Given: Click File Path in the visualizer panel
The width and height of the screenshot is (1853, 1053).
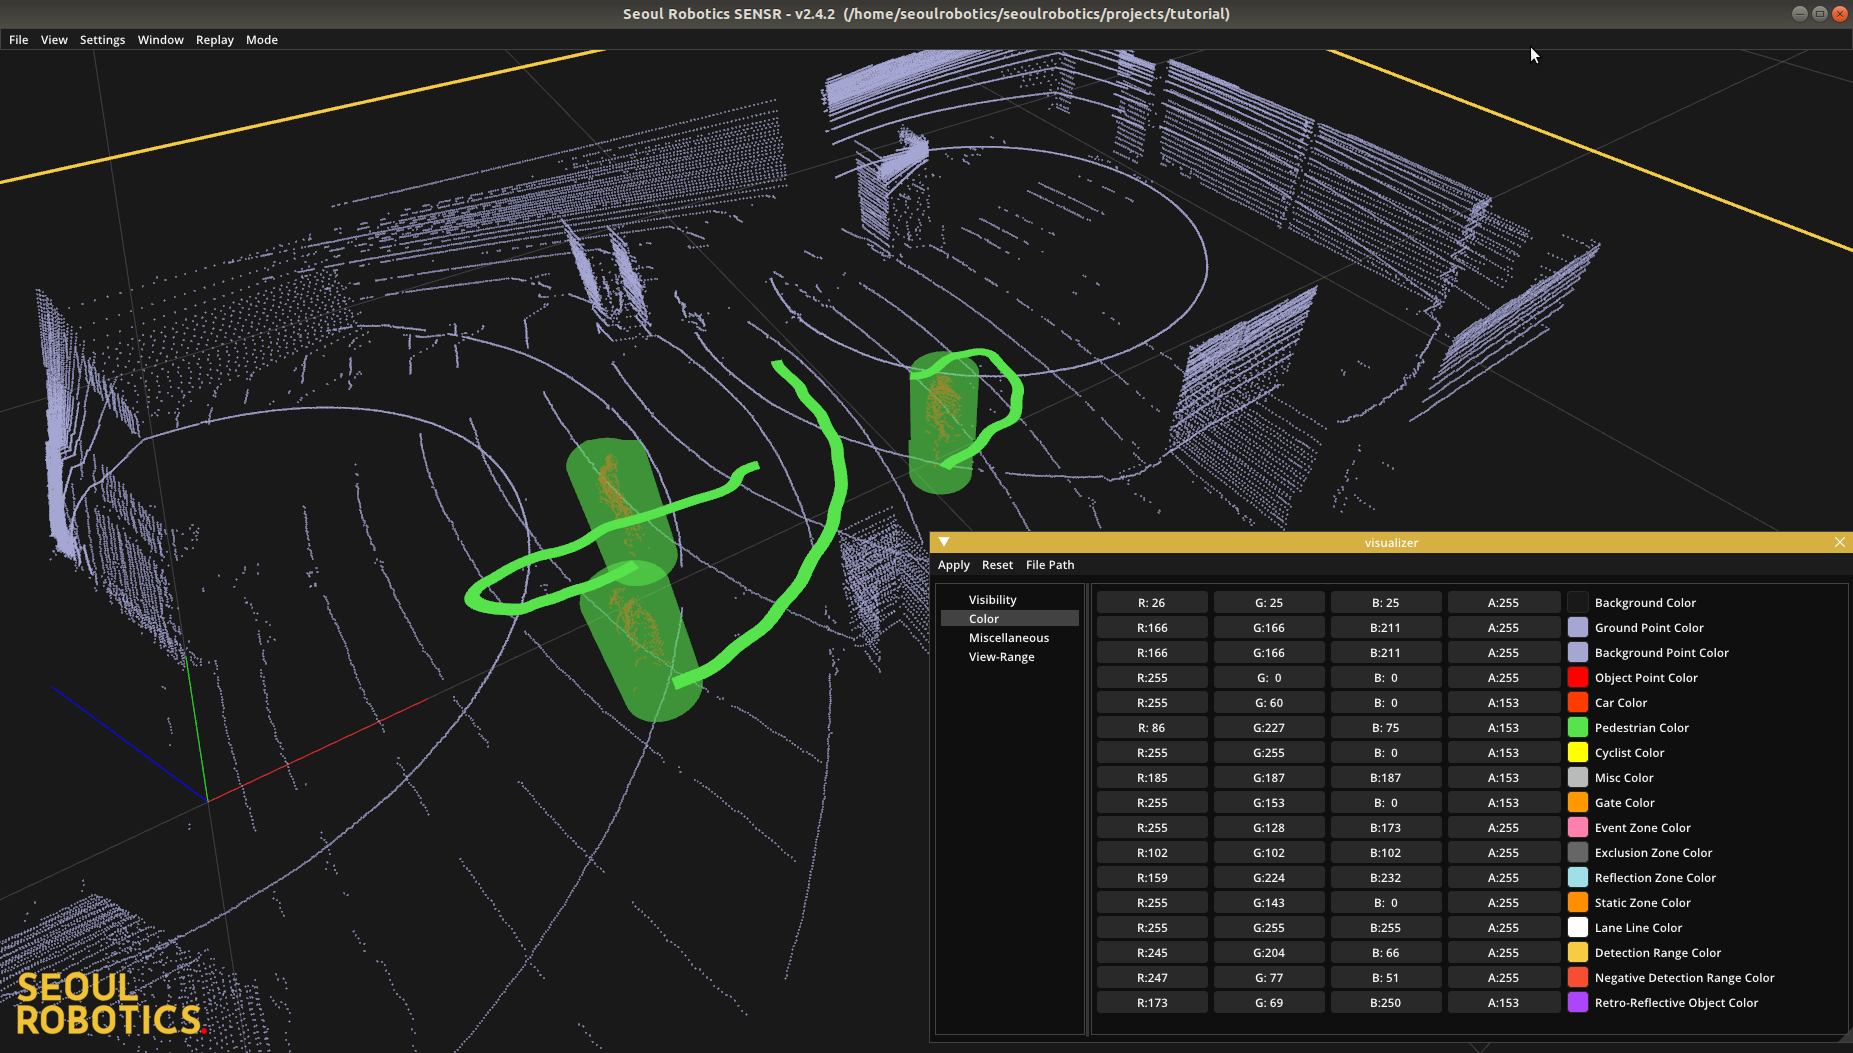Looking at the screenshot, I should click(1050, 565).
